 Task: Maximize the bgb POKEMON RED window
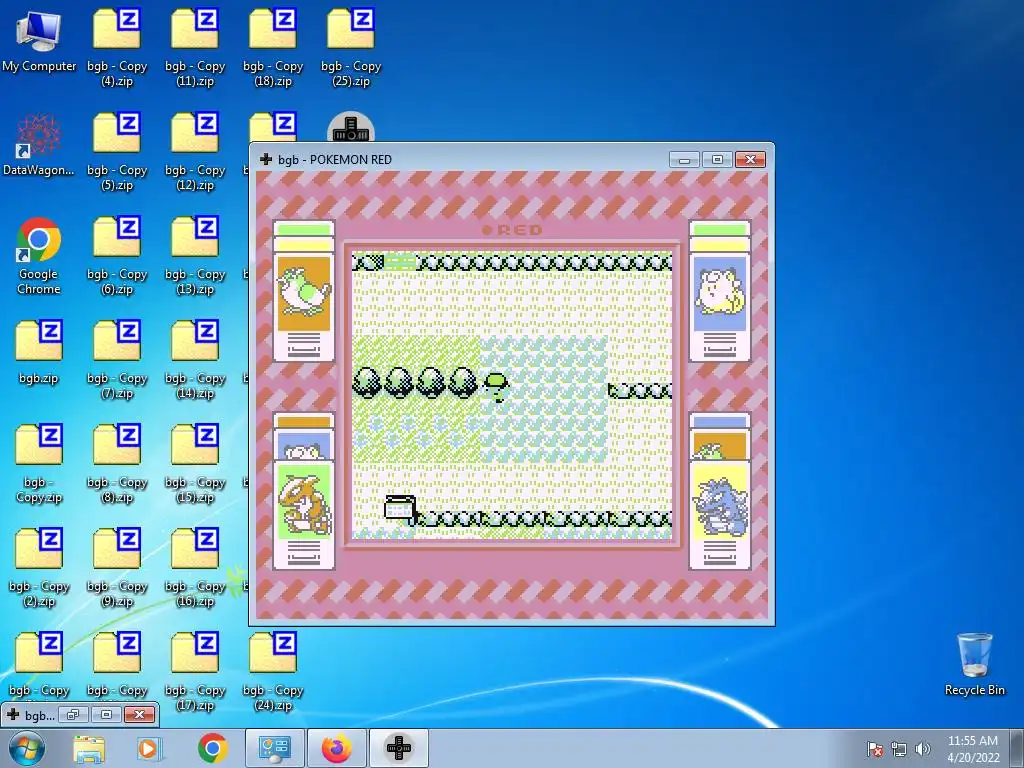[717, 160]
